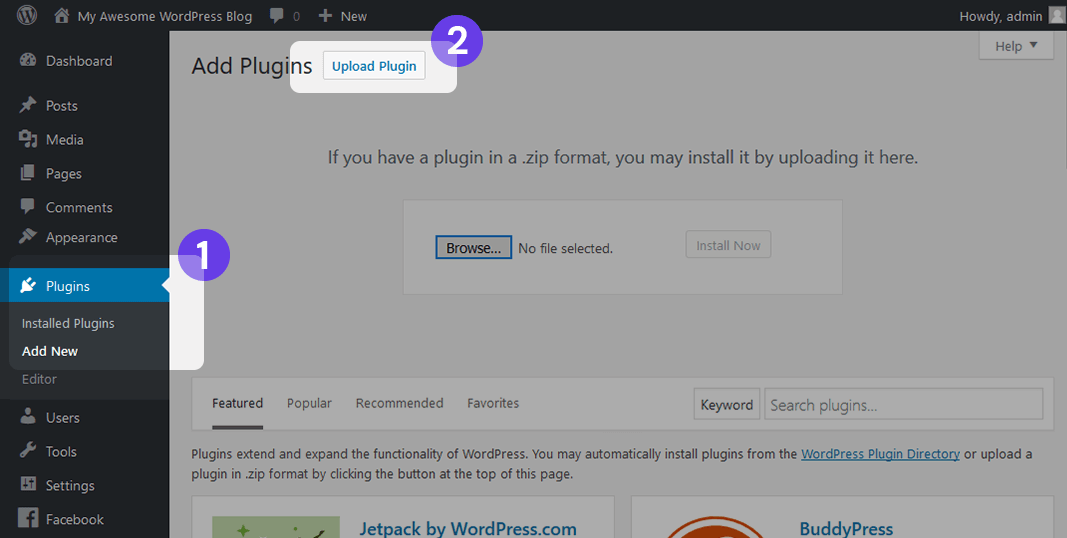Click Browse to choose a file
1067x538 pixels.
tap(473, 248)
